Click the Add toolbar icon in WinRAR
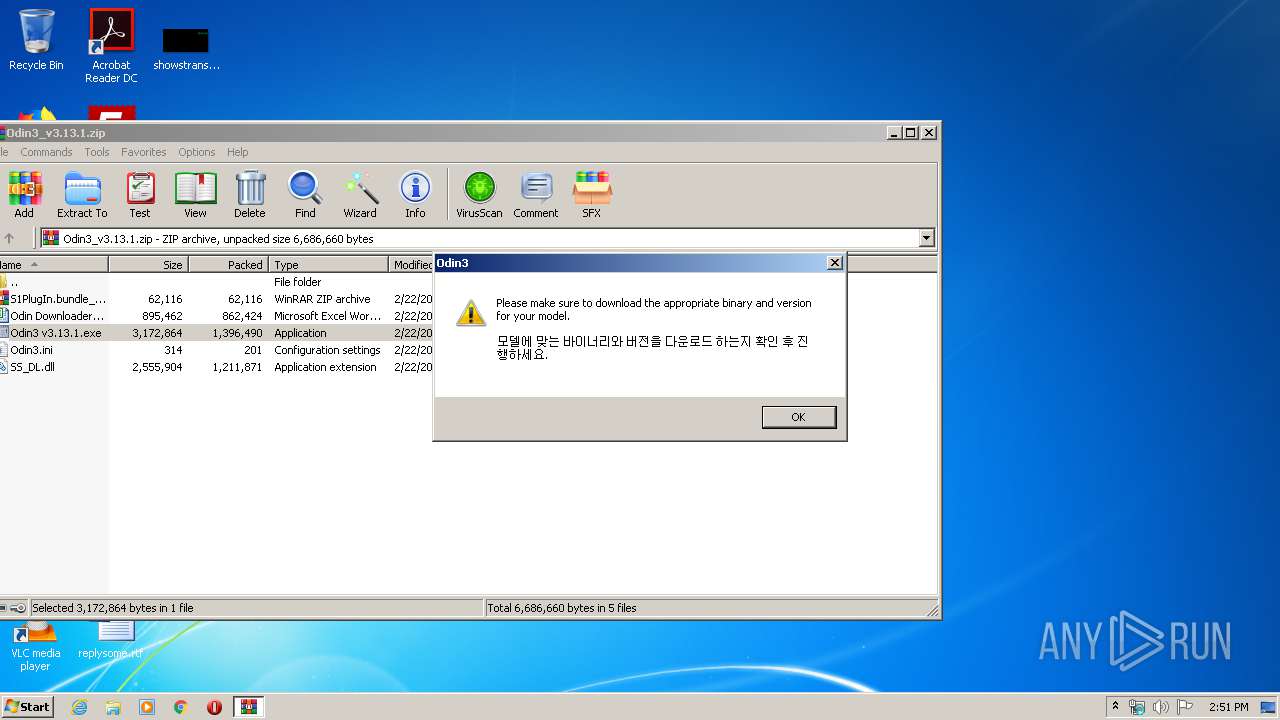1280x720 pixels. (24, 195)
